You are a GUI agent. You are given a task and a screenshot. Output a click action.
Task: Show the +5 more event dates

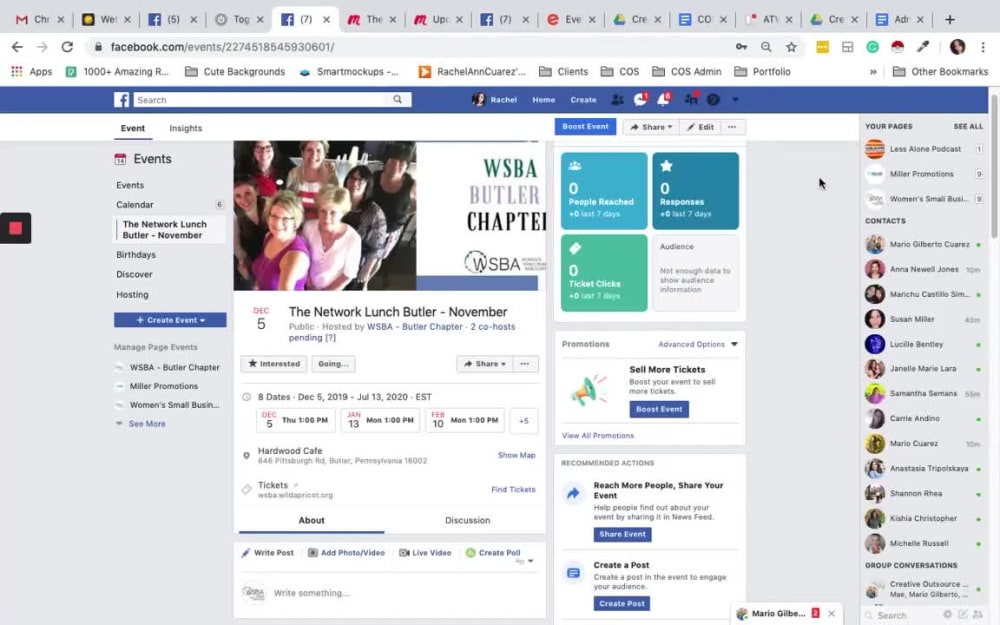(x=524, y=421)
